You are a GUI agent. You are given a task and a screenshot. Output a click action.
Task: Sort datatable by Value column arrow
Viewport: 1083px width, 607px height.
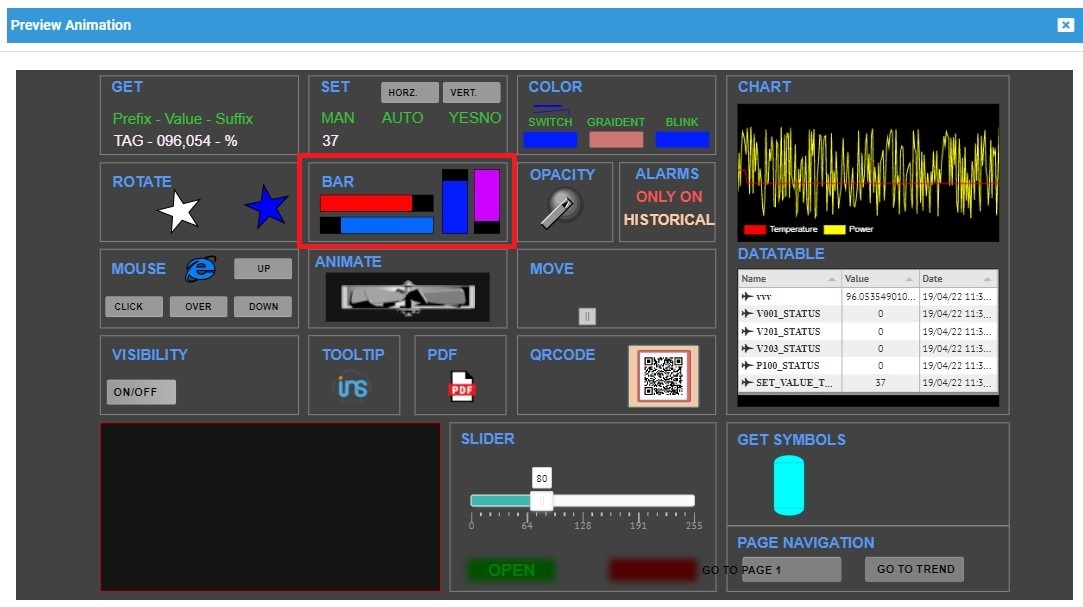[x=910, y=279]
